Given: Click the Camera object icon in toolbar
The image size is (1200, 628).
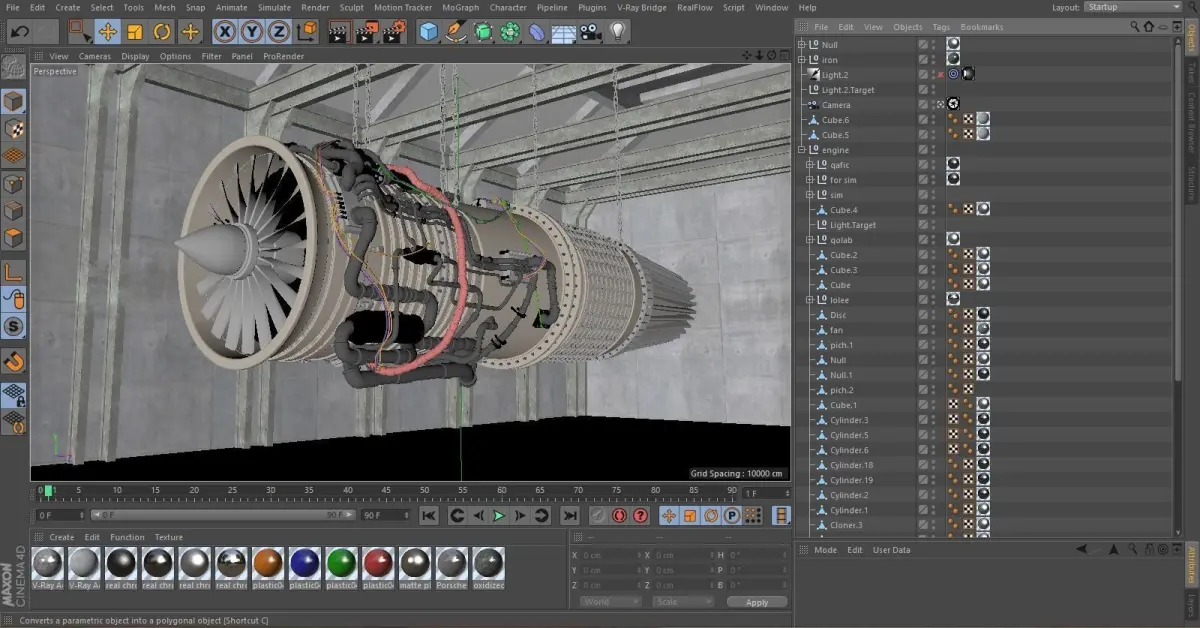Looking at the screenshot, I should (x=591, y=32).
